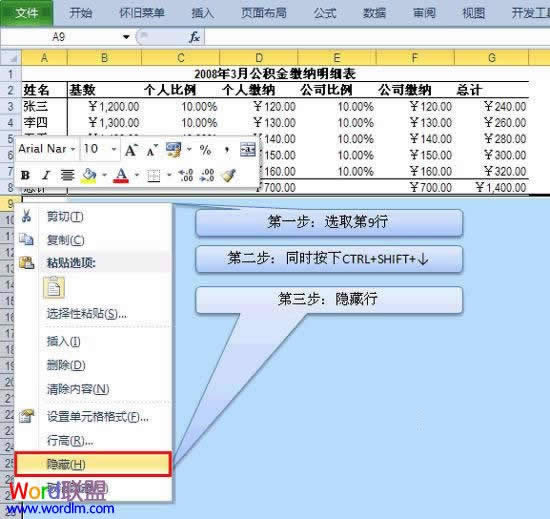Click the green 文件 File button
Image resolution: width=550 pixels, height=519 pixels.
click(x=27, y=13)
